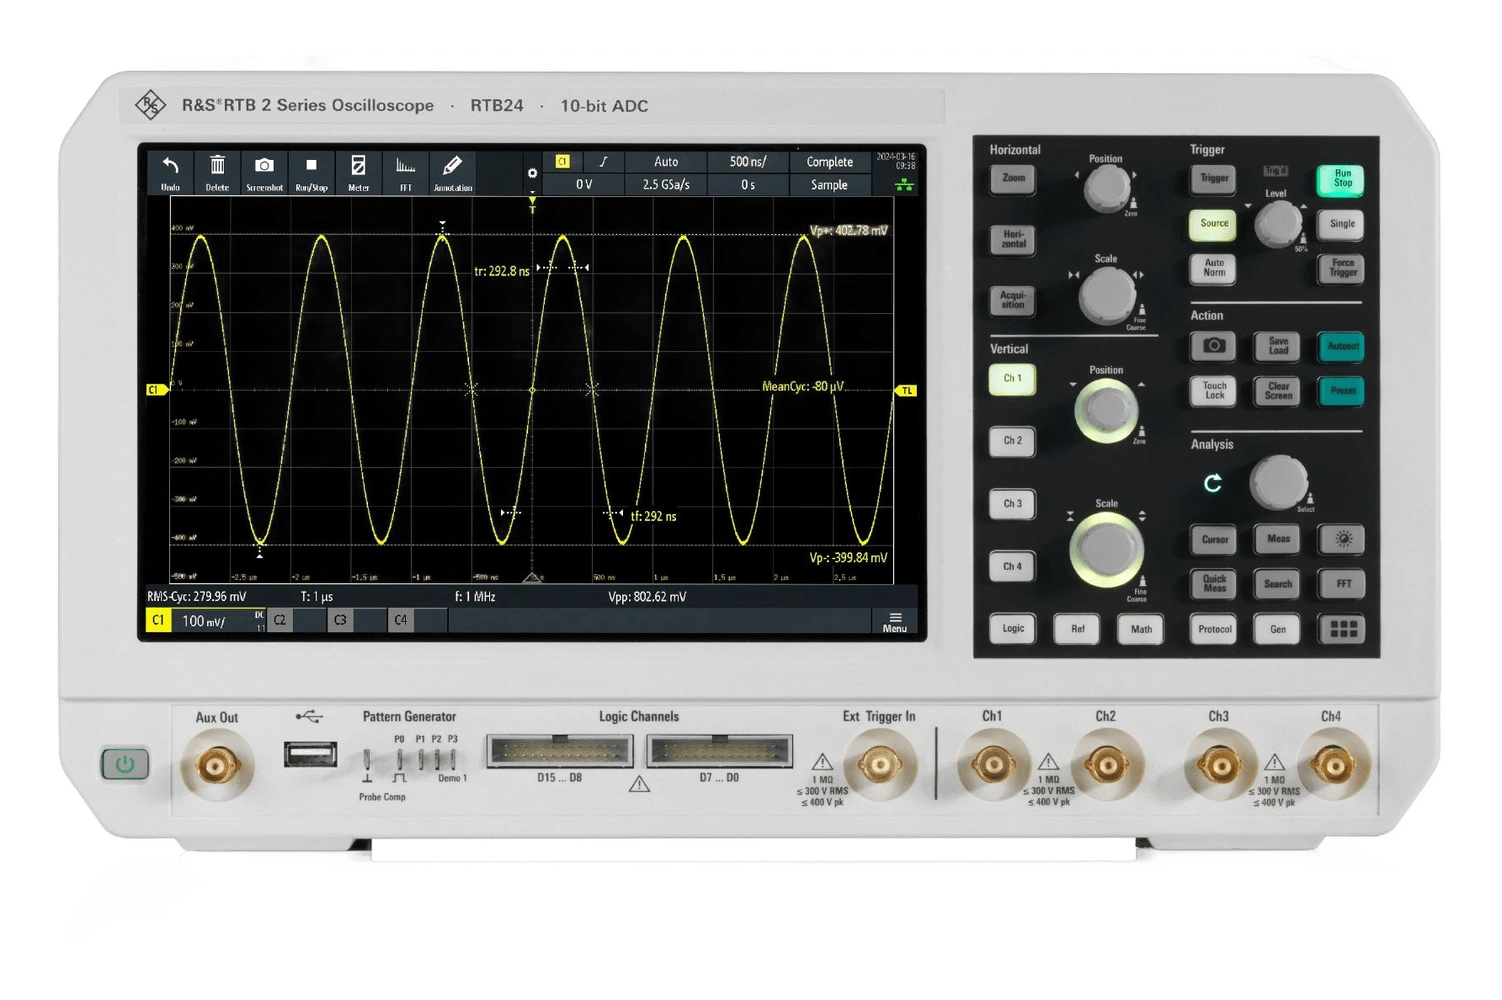Select the C3 channel tab on screen

[340, 621]
